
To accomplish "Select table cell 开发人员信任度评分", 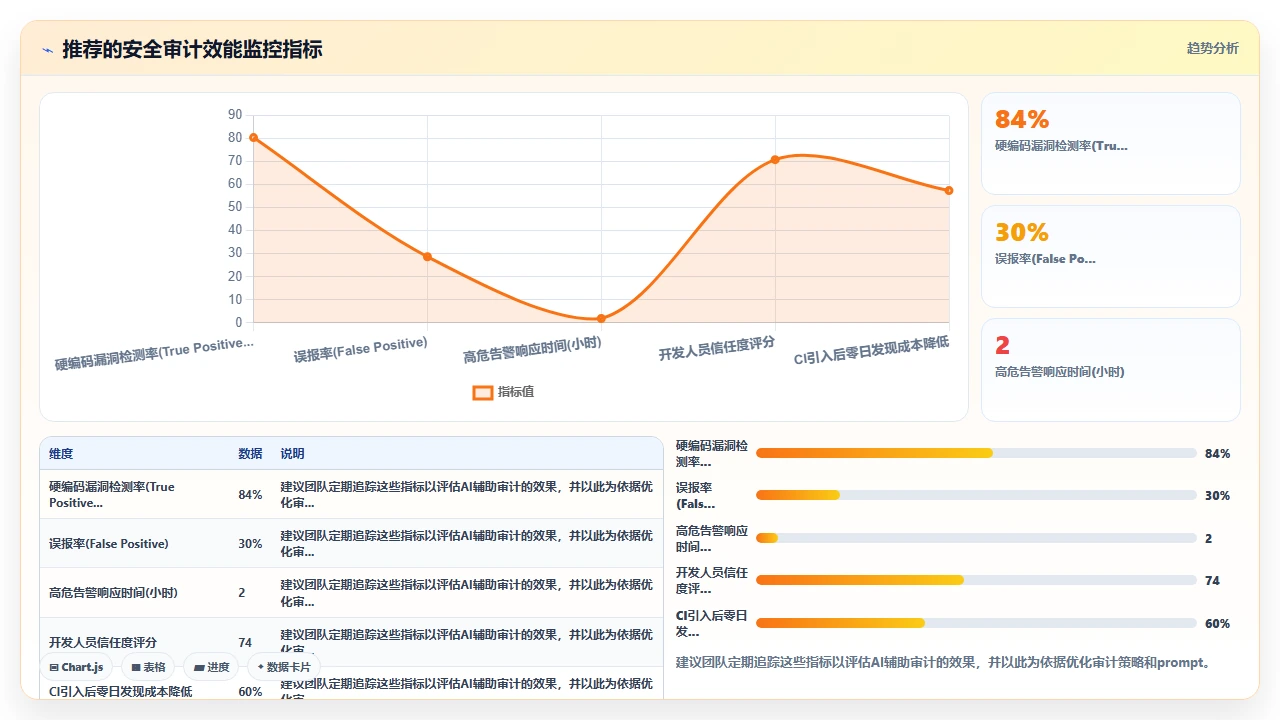I will pyautogui.click(x=134, y=642).
